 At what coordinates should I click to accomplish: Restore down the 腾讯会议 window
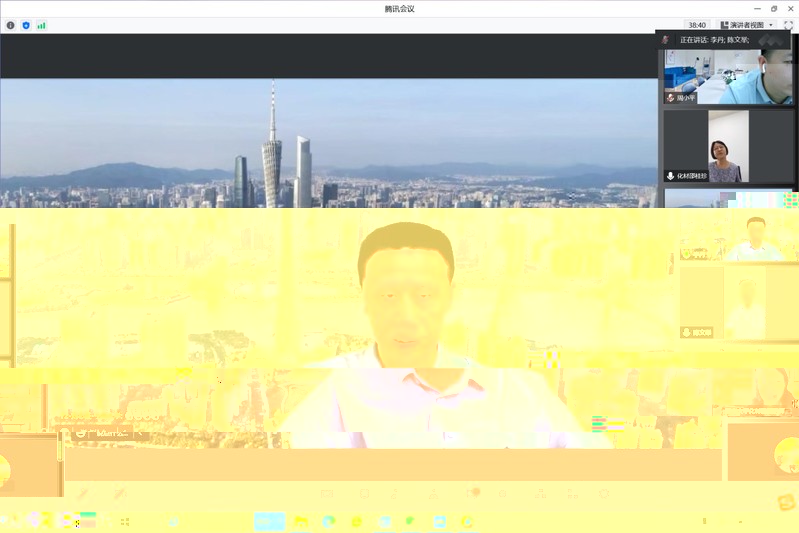[773, 8]
